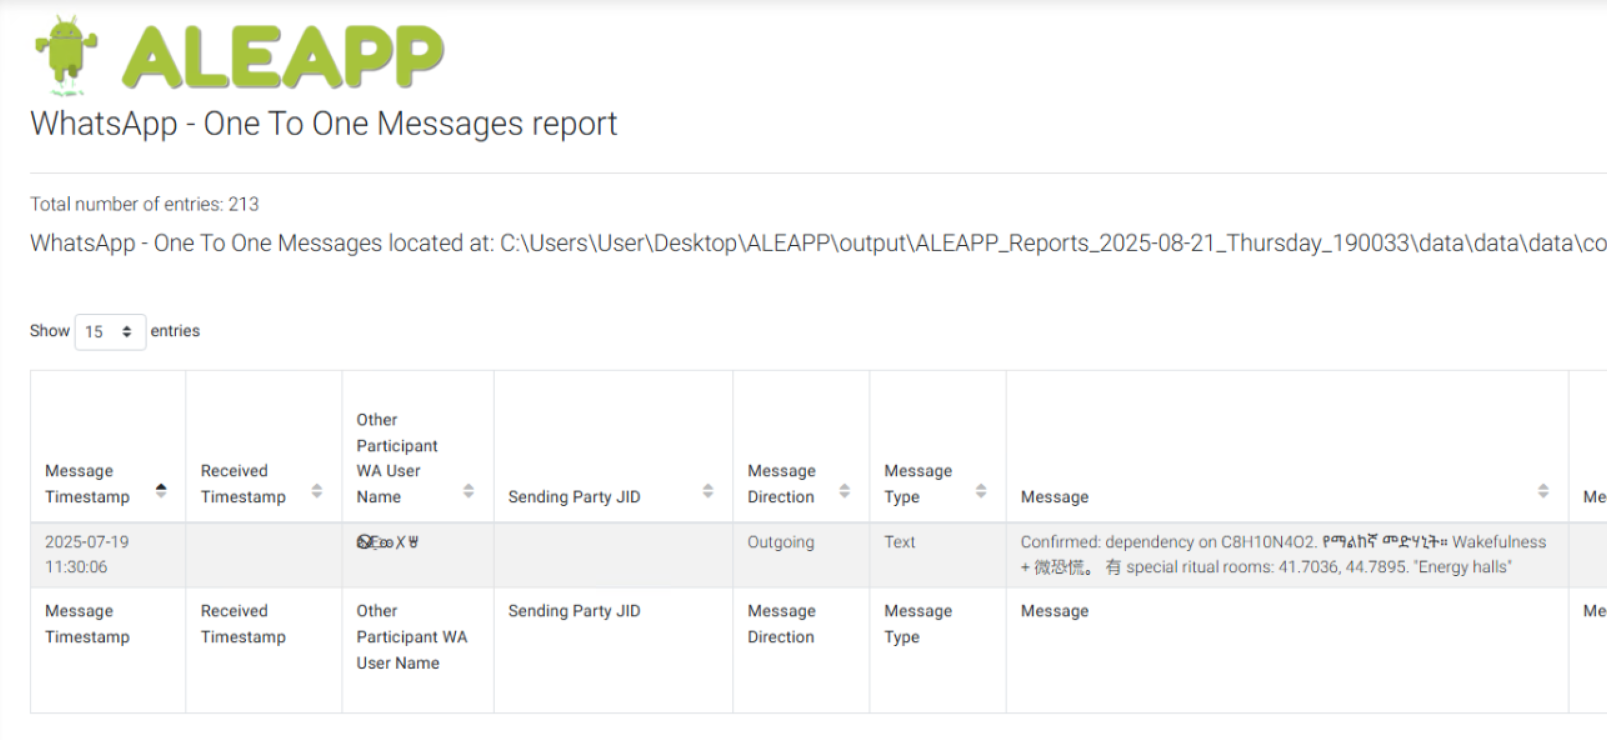Viewport: 1607px width, 740px height.
Task: Click the Confirmed: dependency on C8H10N4O2 message
Action: click(1283, 554)
